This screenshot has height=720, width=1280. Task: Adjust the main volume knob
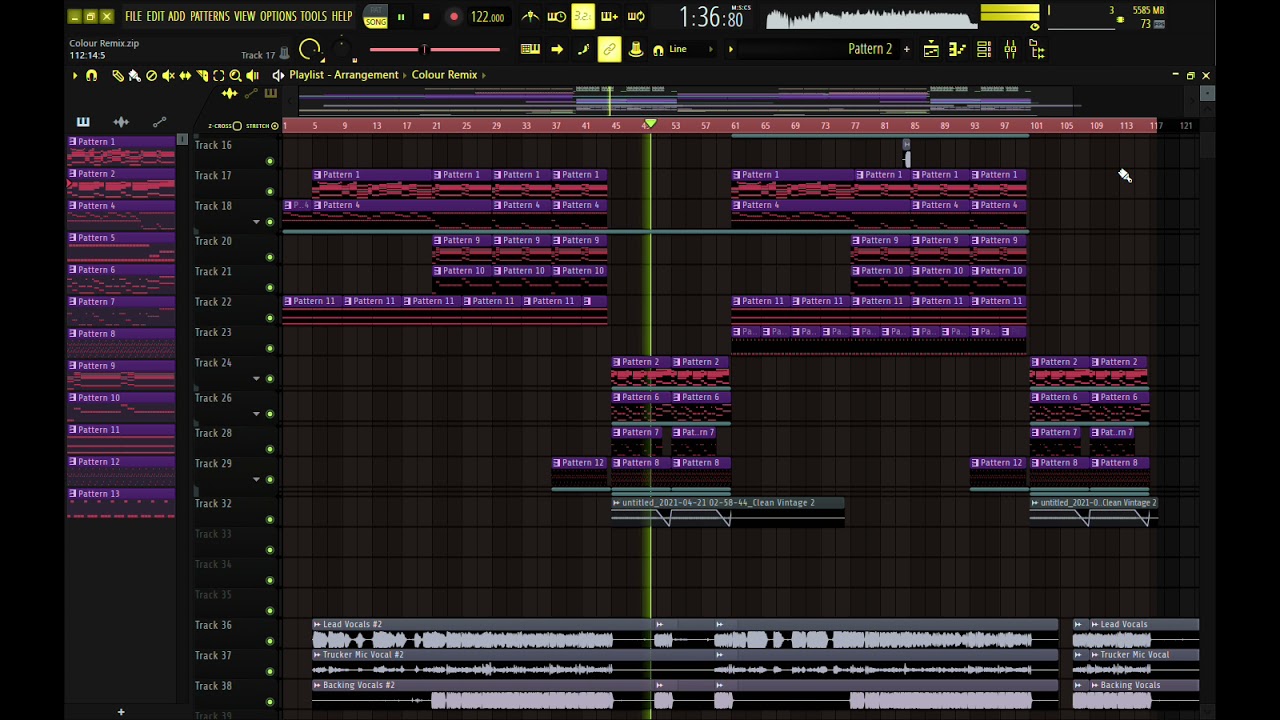tap(310, 49)
